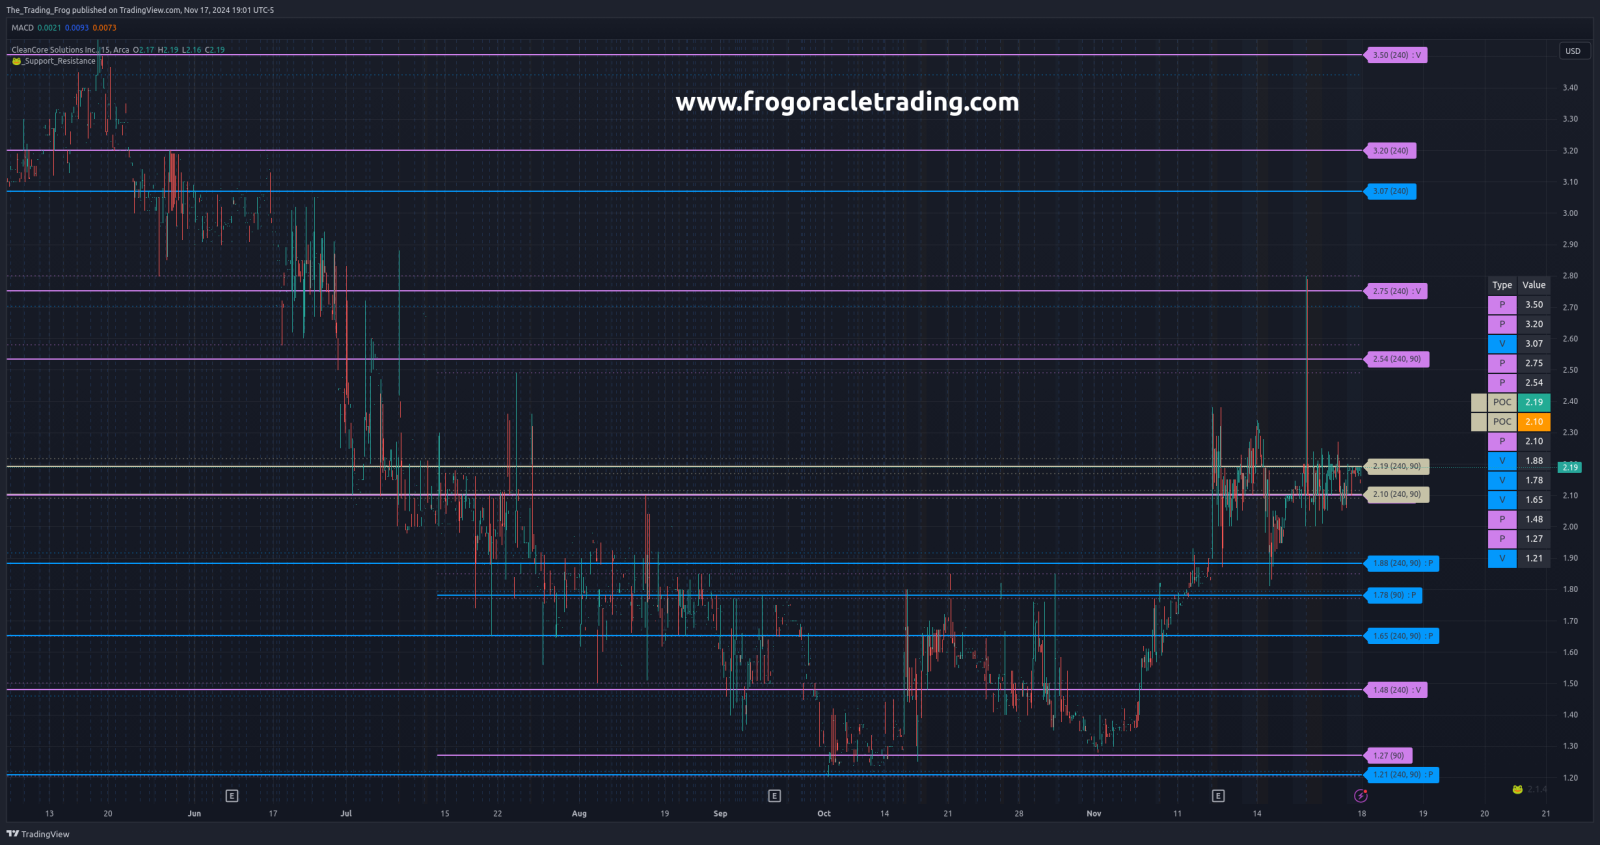Click the table value 1.27
The image size is (1600, 845).
(1534, 539)
